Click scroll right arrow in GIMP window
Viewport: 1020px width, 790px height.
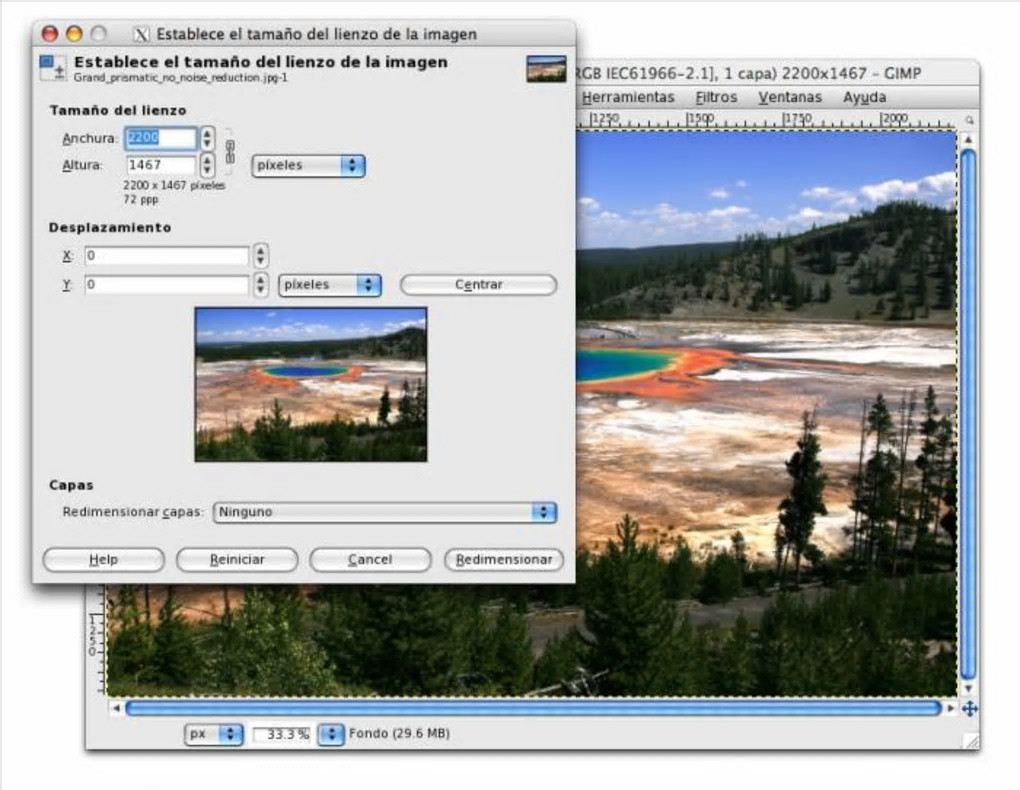[950, 709]
